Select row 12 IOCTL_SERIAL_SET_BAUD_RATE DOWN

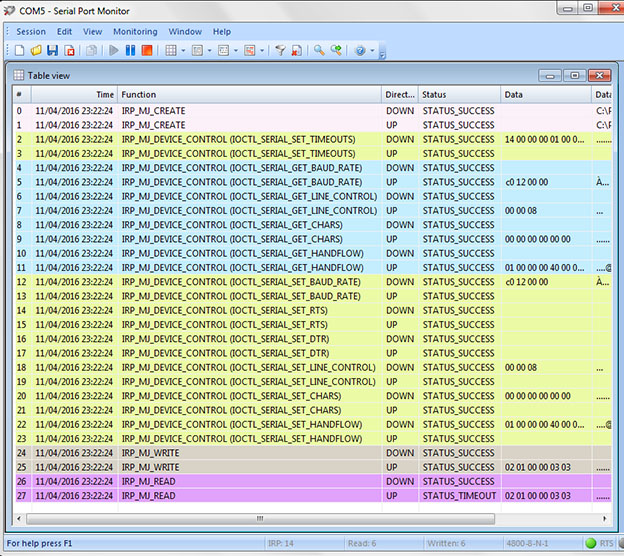(x=312, y=282)
